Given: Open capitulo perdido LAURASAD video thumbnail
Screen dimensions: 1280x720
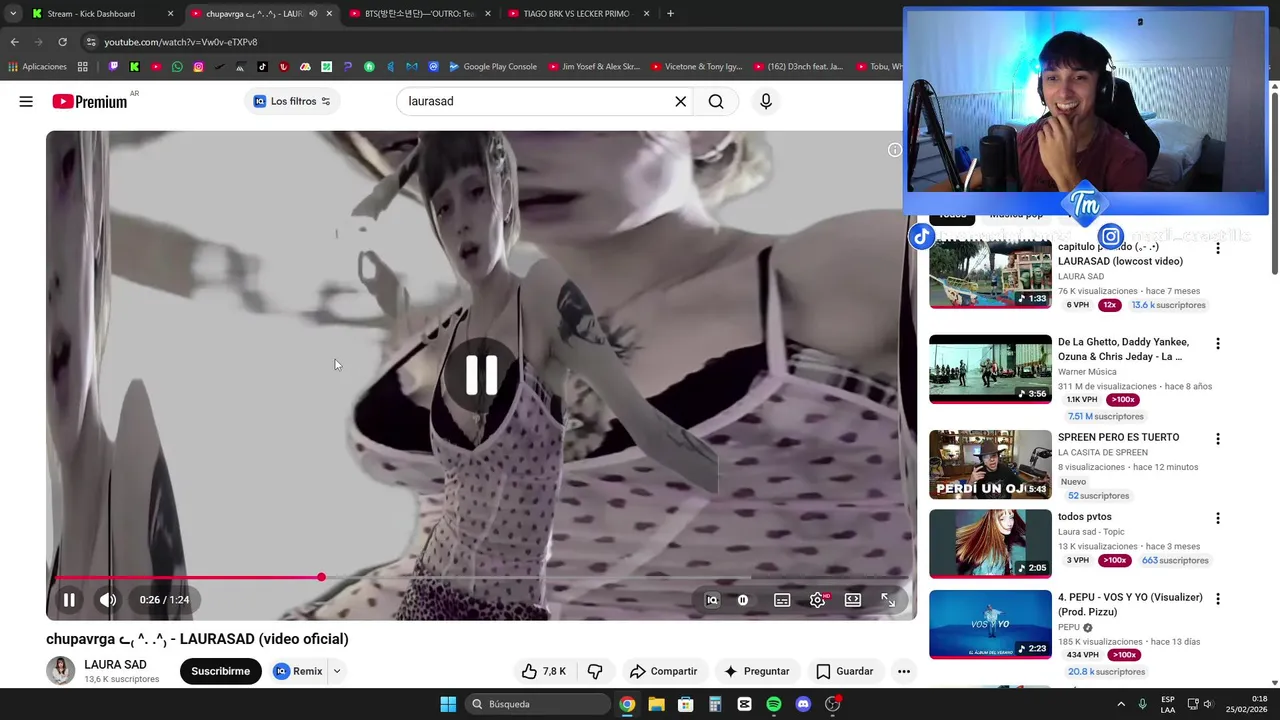Looking at the screenshot, I should point(990,275).
